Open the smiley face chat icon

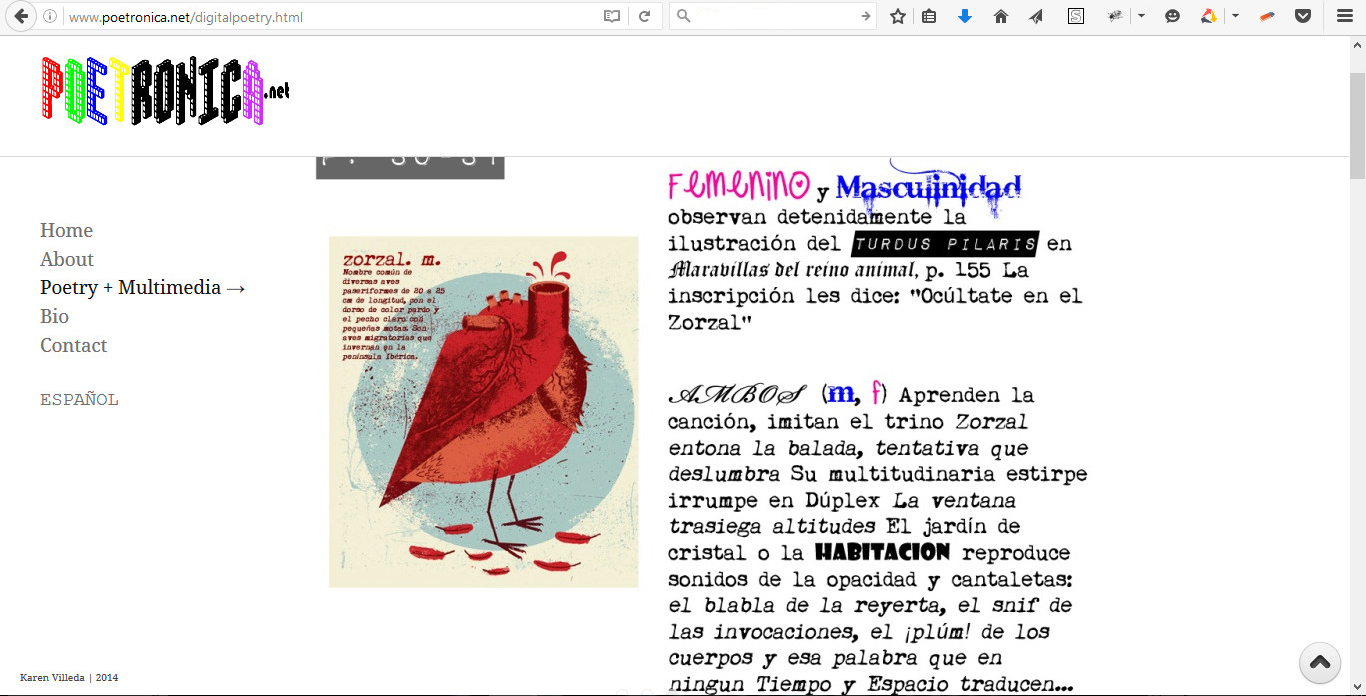(1173, 17)
